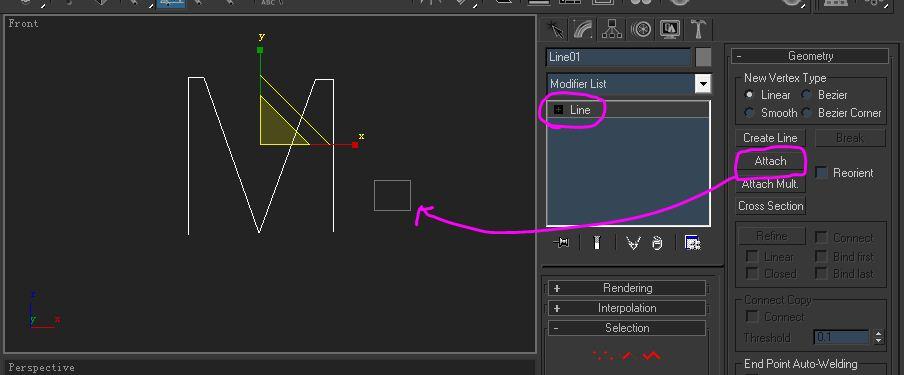Open the Utilities hammer tab
The height and width of the screenshot is (375, 904).
[698, 29]
